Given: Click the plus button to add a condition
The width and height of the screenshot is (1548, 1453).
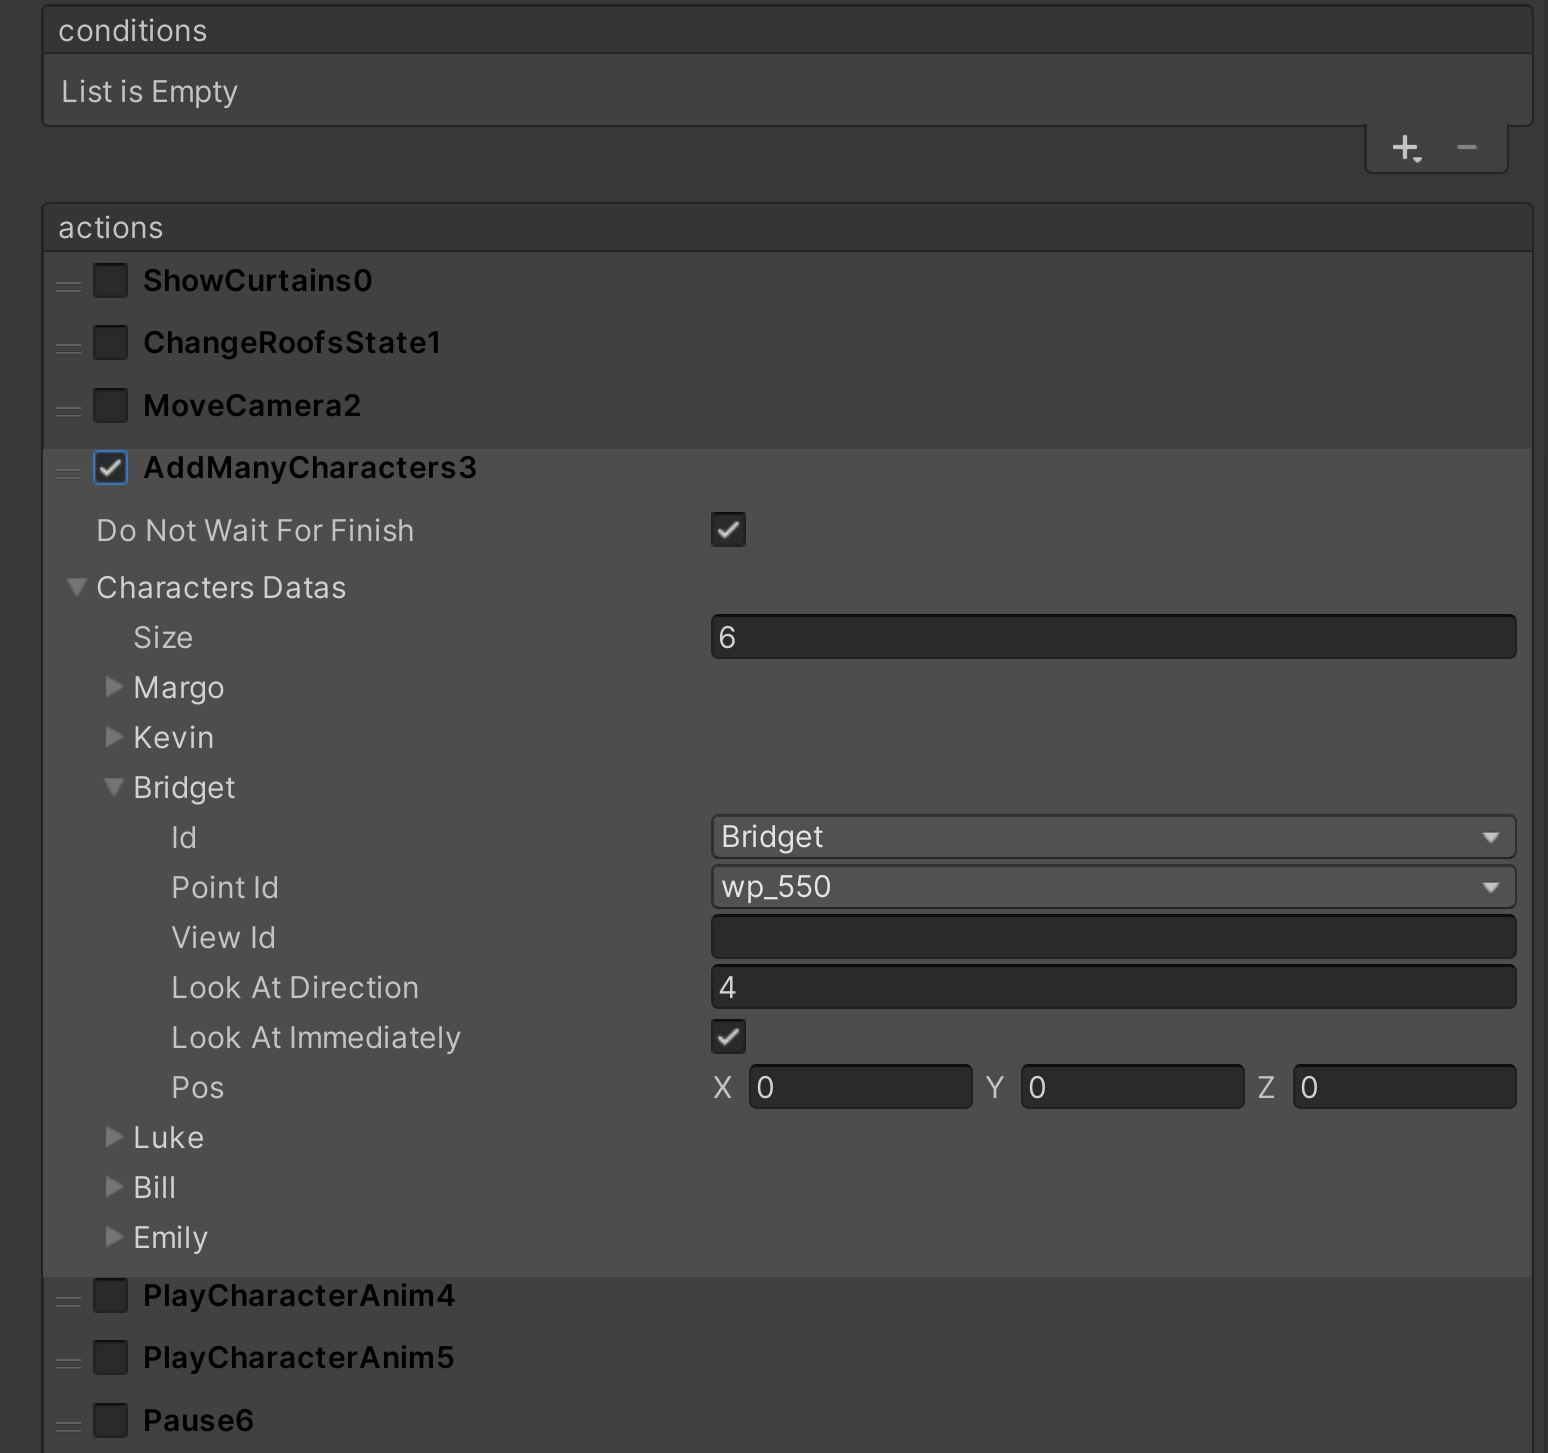Looking at the screenshot, I should pos(1406,149).
